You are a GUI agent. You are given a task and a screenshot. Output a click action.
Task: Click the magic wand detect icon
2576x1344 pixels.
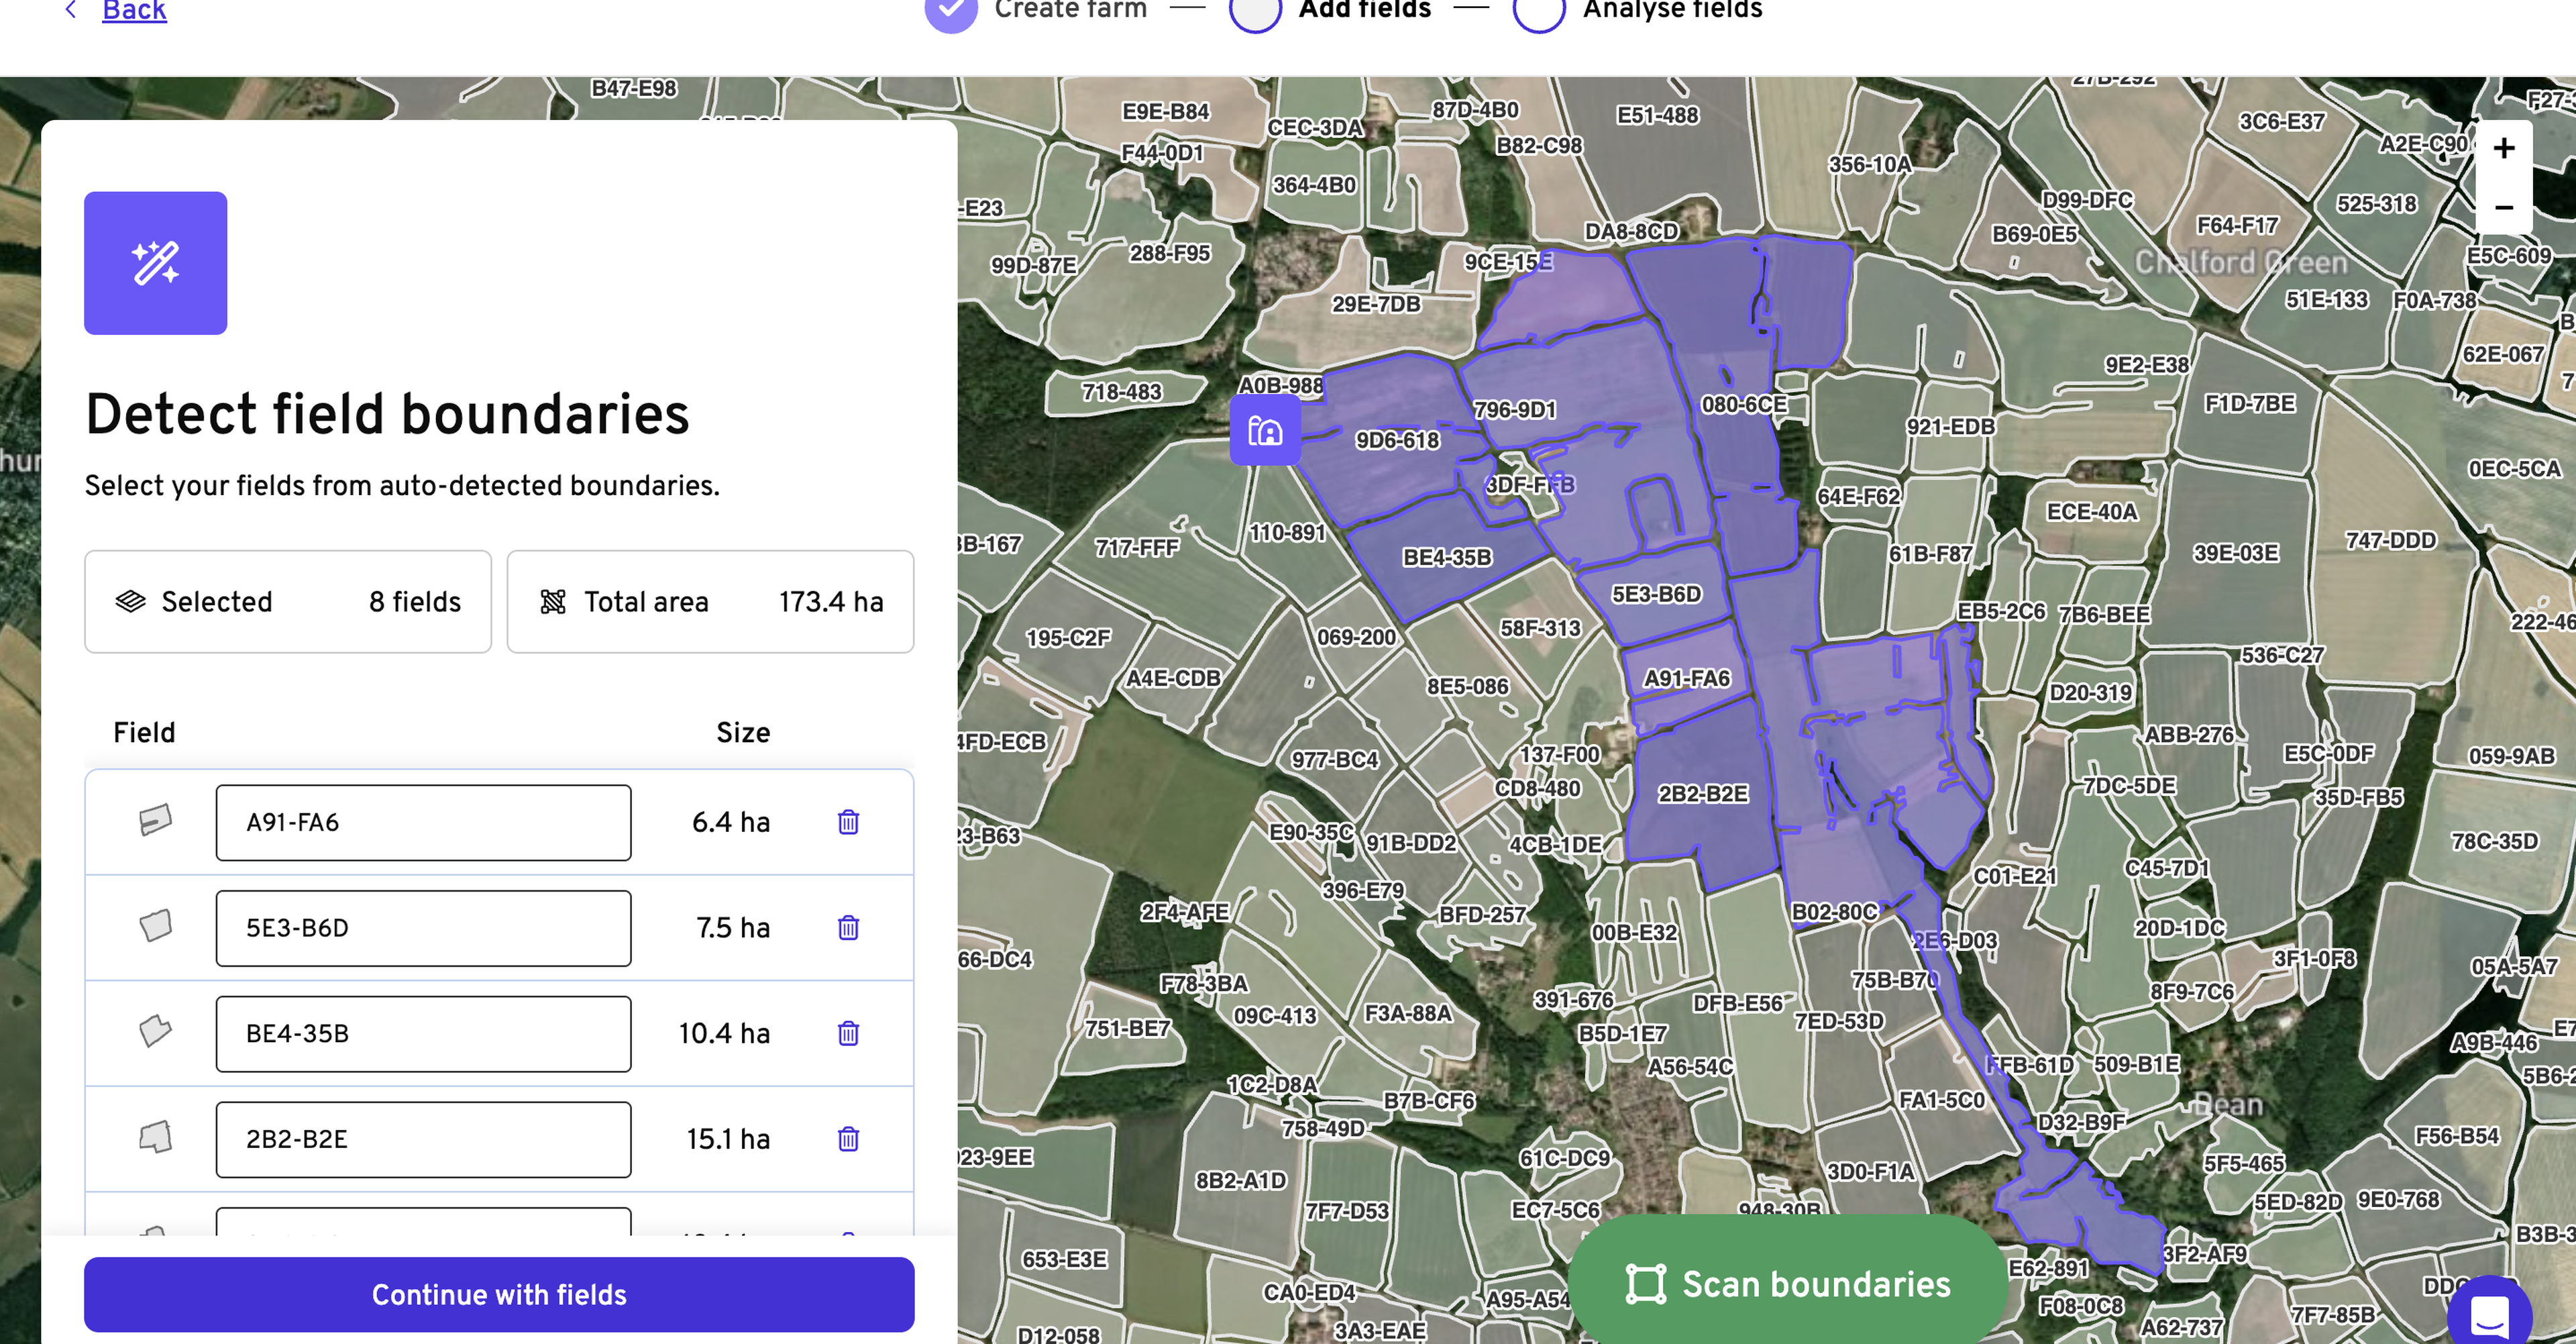156,263
